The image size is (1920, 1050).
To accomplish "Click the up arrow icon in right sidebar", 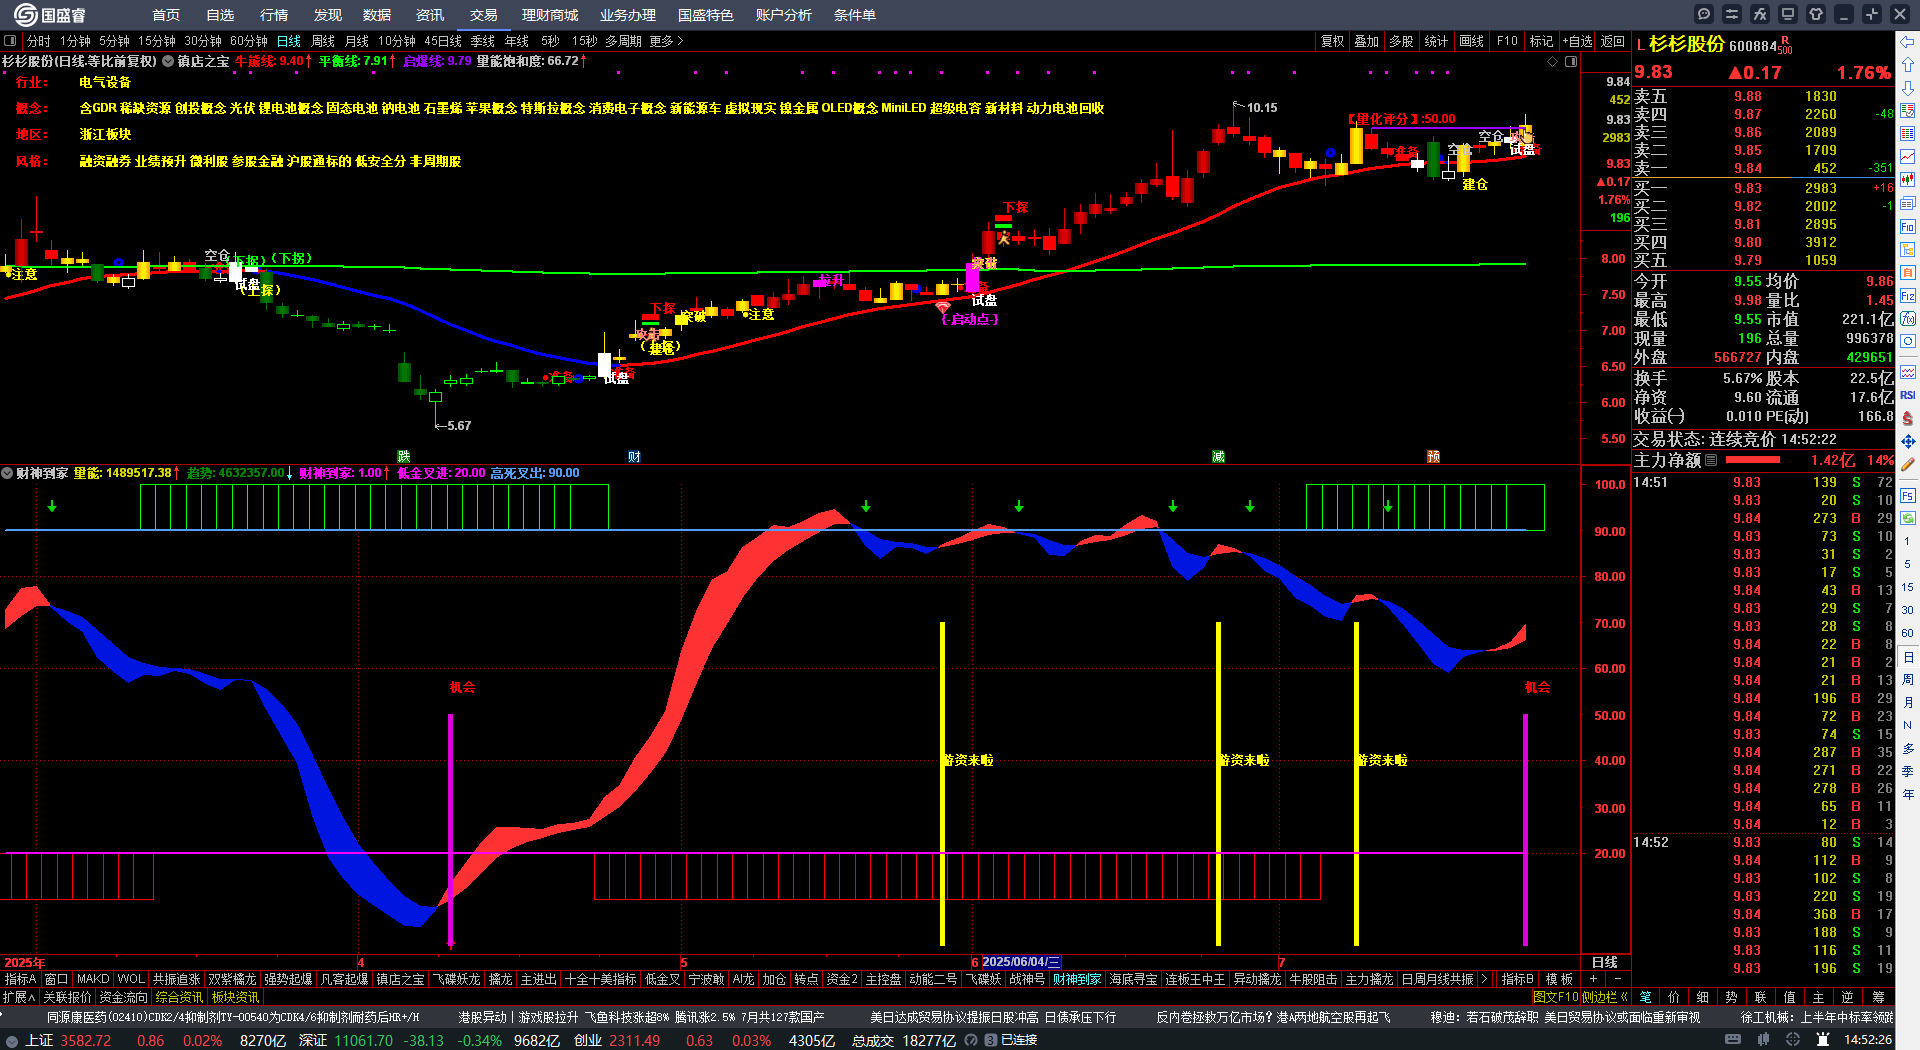I will pos(1908,64).
